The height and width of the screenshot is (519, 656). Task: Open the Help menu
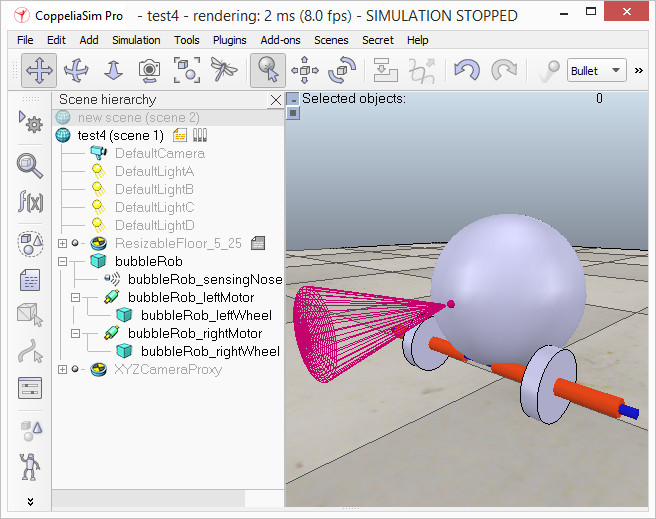(x=418, y=40)
